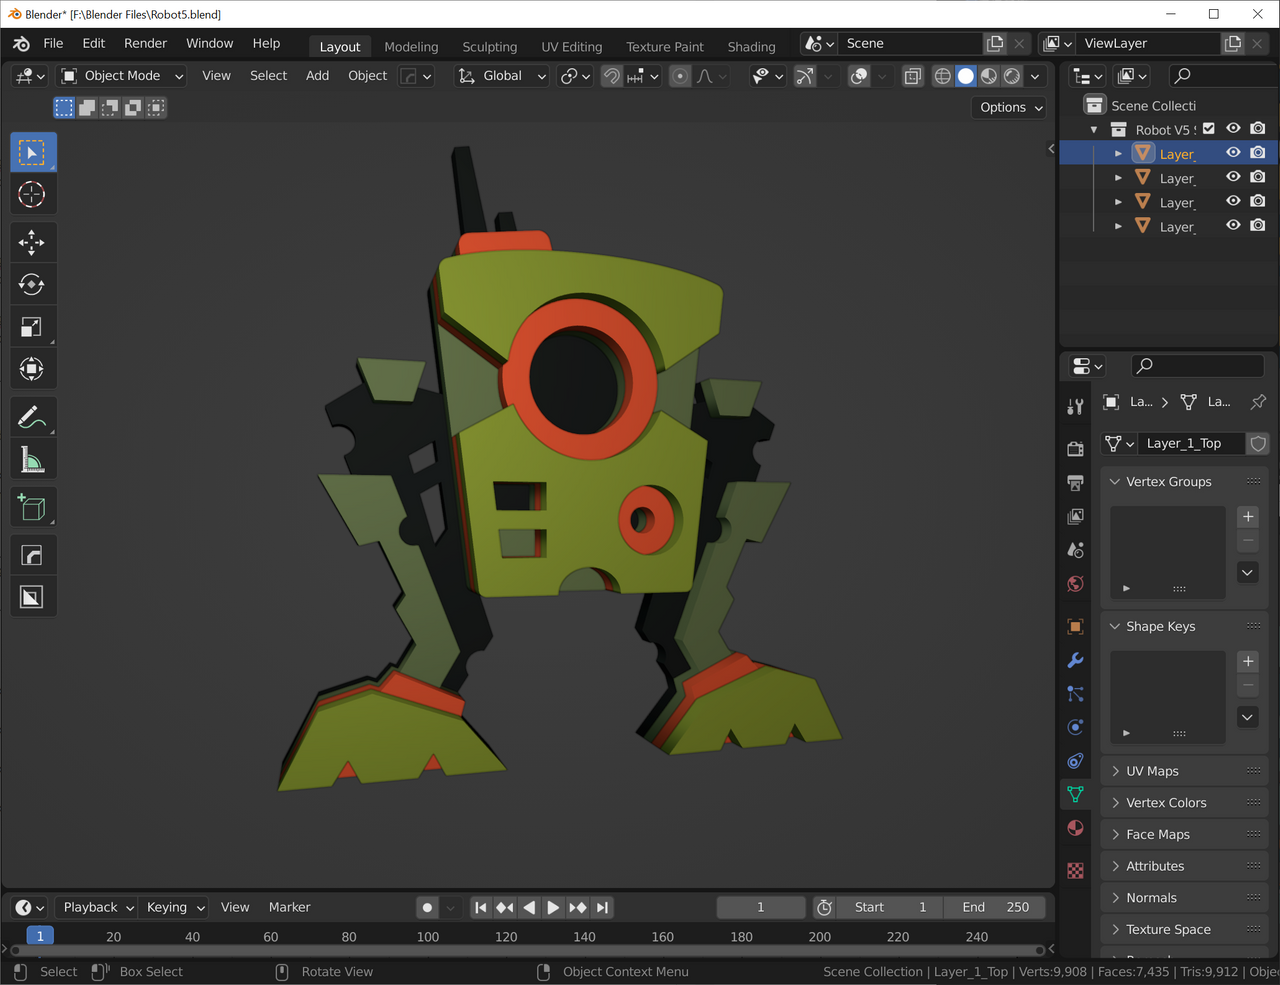Image resolution: width=1280 pixels, height=985 pixels.
Task: Choose the Add Cube tool
Action: (32, 507)
